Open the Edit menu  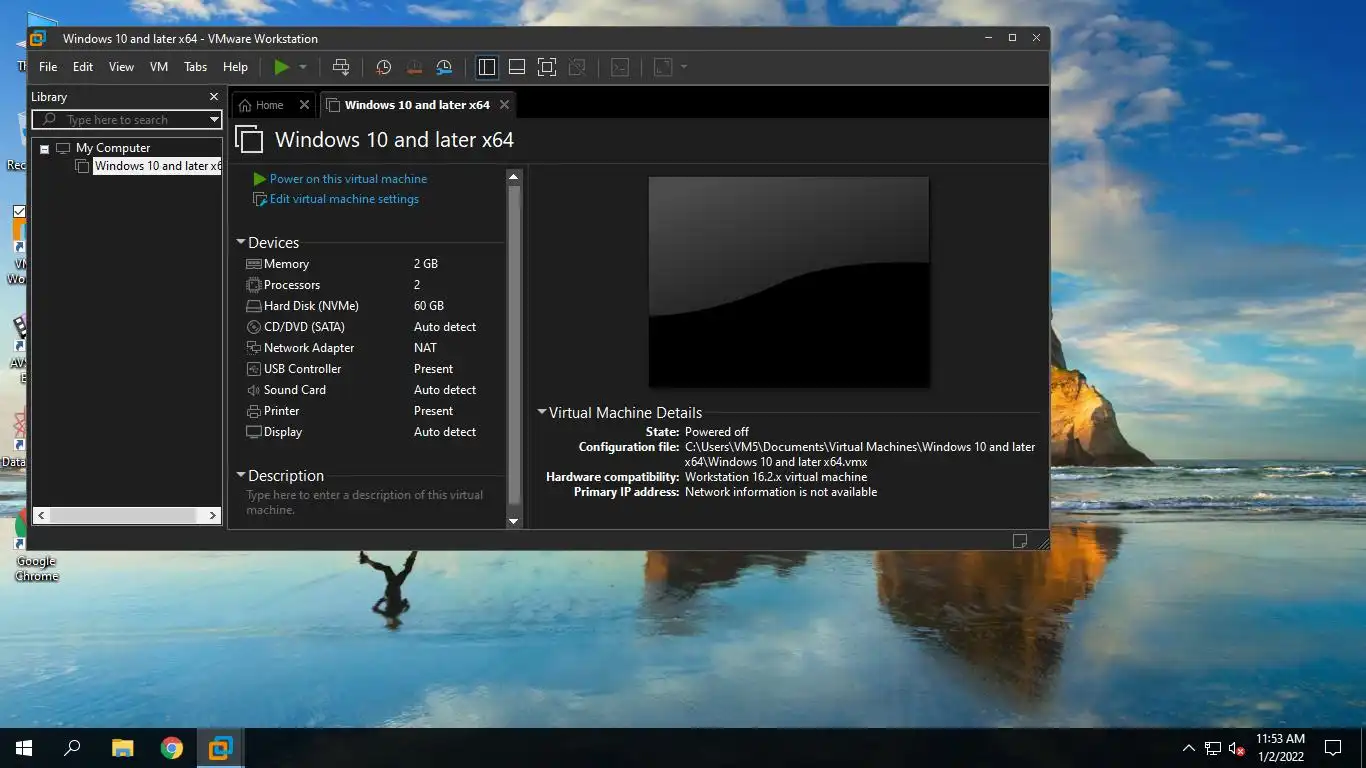[83, 67]
